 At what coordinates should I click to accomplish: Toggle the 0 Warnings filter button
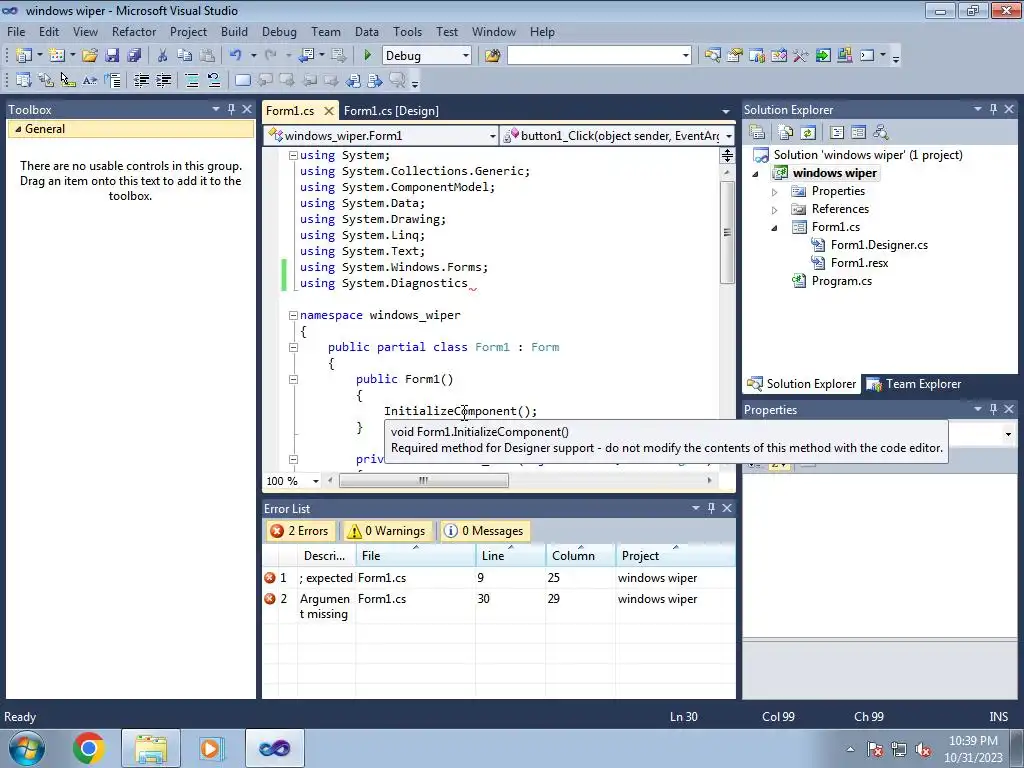click(x=388, y=531)
